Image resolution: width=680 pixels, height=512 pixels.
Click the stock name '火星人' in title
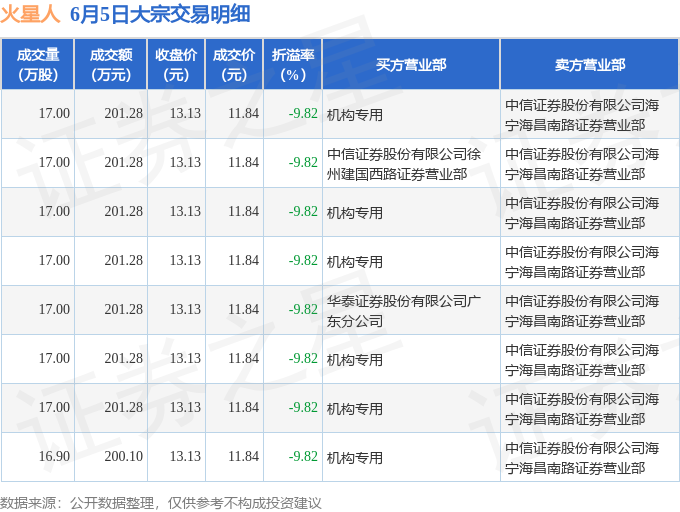[x=30, y=14]
